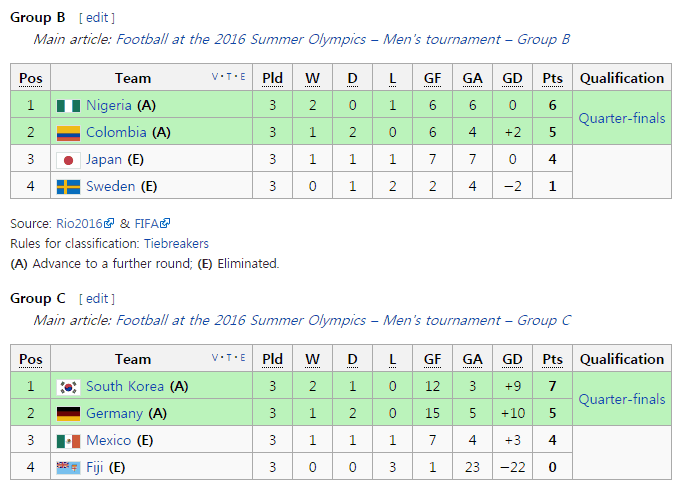Image resolution: width=680 pixels, height=491 pixels.
Task: Click the Japan flag icon
Action: 68,159
